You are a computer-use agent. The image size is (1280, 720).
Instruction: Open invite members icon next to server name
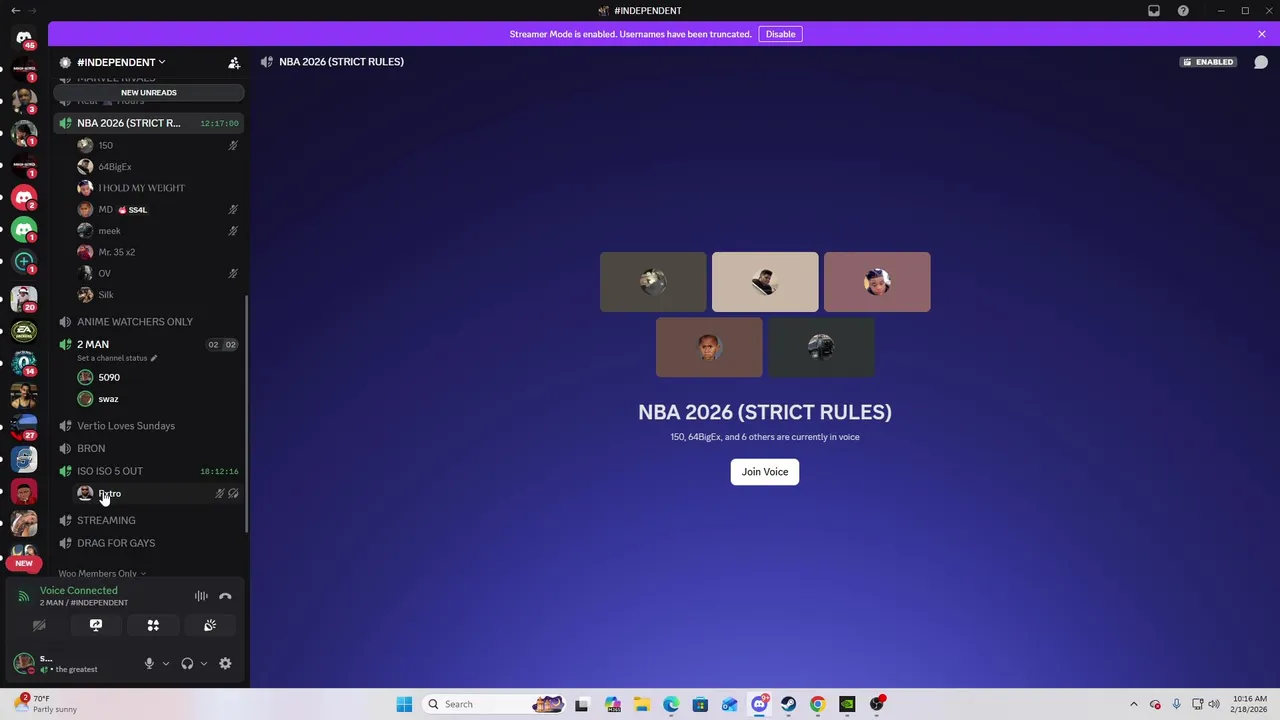click(x=234, y=62)
